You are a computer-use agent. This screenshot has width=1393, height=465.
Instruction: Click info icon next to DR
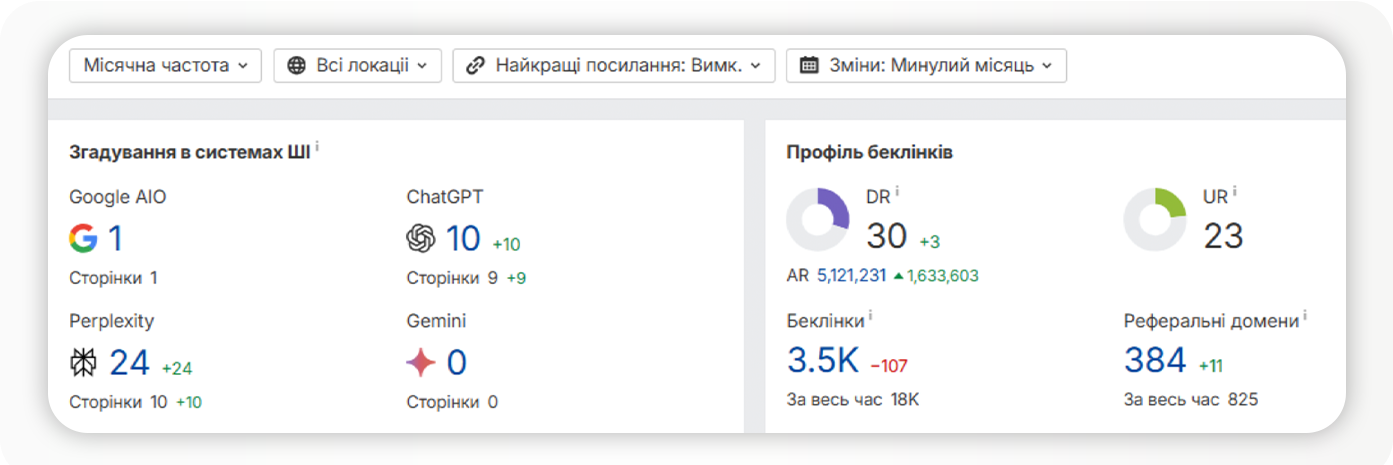(897, 192)
